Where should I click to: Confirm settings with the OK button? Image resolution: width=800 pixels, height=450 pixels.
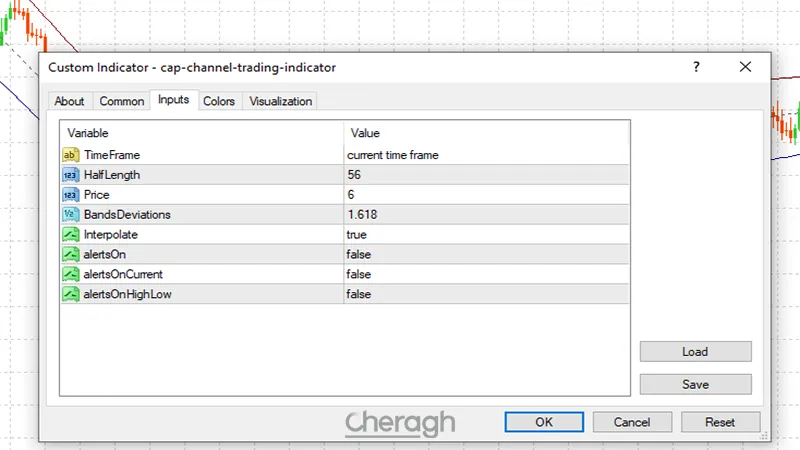point(544,422)
